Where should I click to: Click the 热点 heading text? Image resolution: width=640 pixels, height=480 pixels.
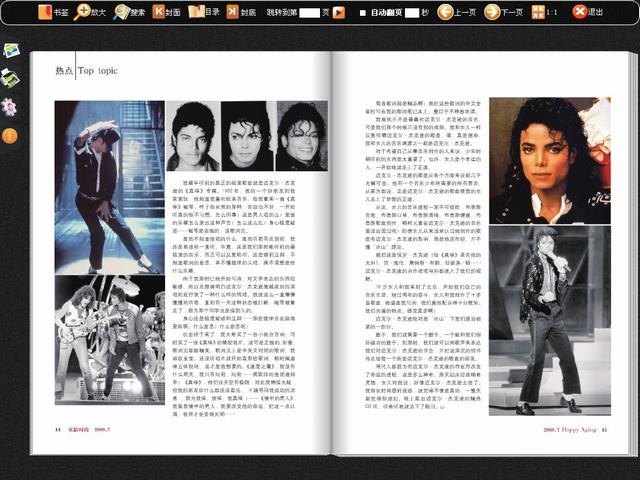[64, 71]
